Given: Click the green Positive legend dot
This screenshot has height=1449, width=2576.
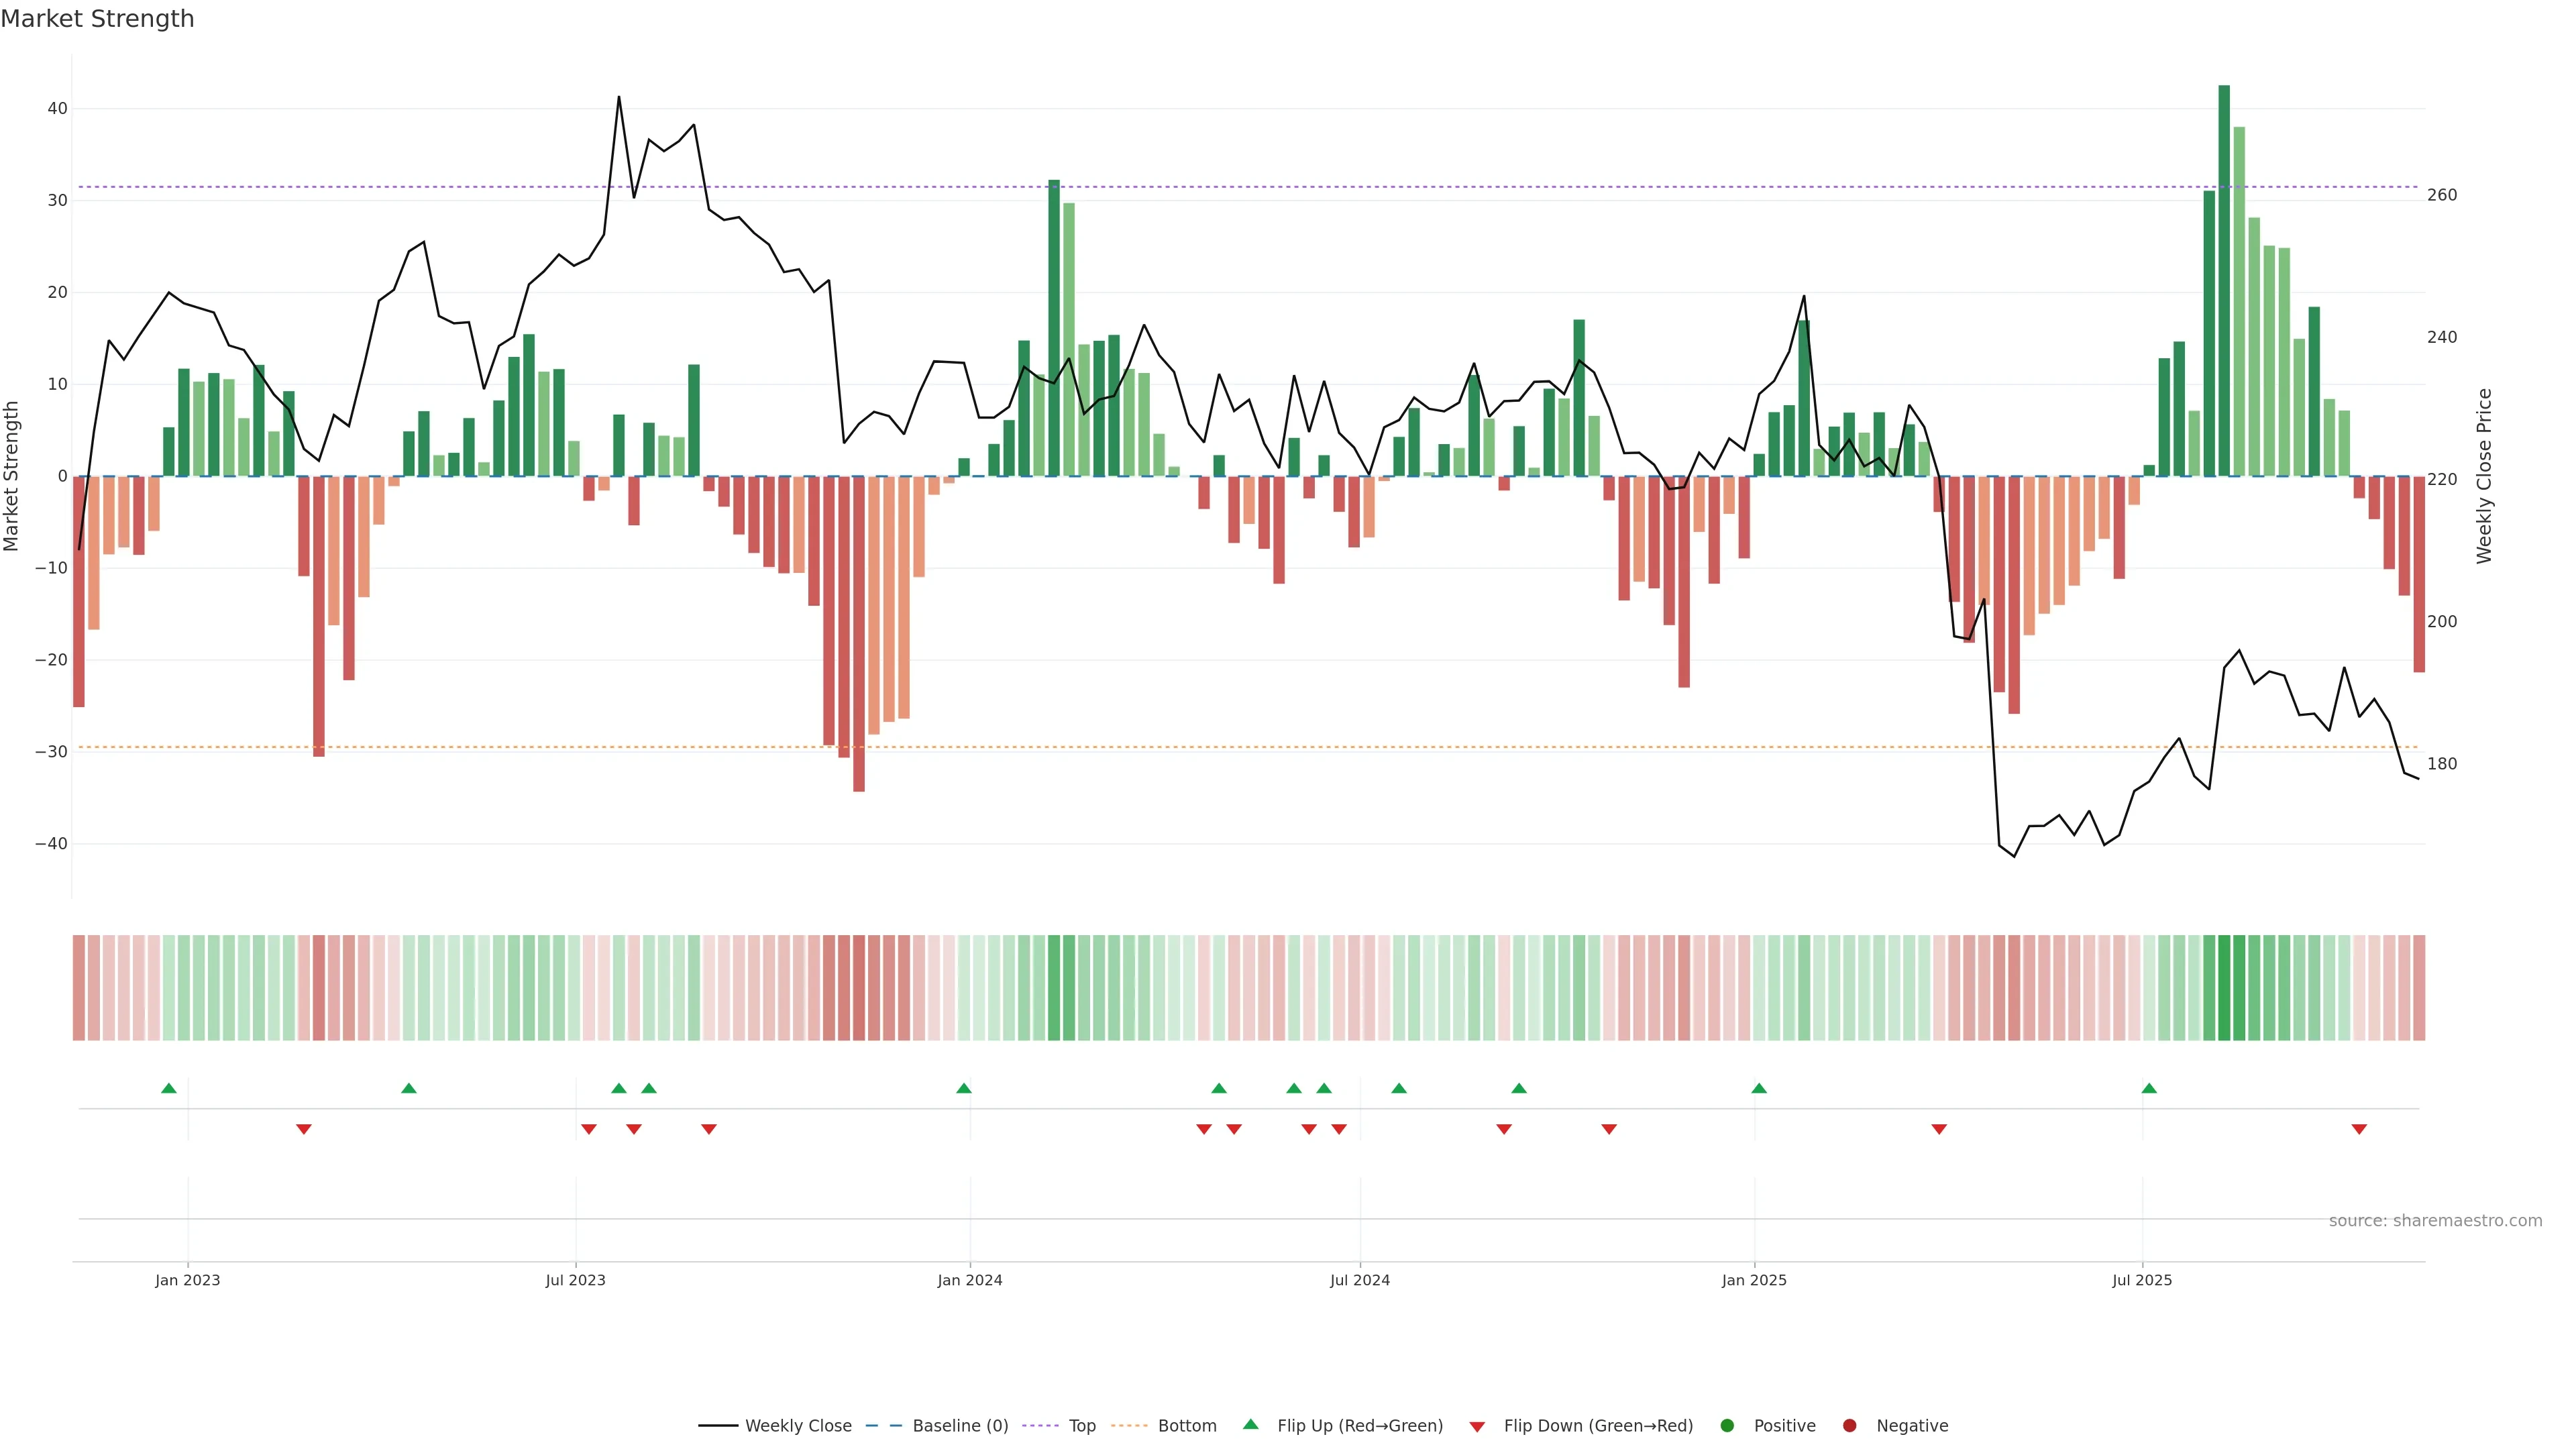Looking at the screenshot, I should click(1727, 1425).
